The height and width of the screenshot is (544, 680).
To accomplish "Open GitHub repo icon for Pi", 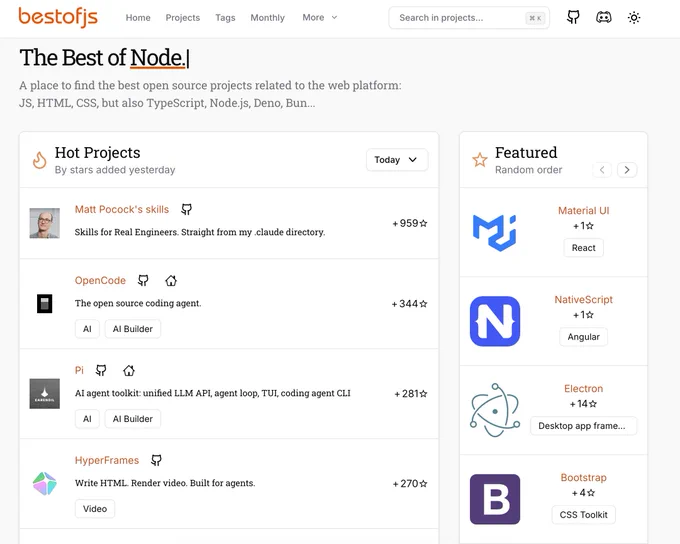I will (x=101, y=370).
